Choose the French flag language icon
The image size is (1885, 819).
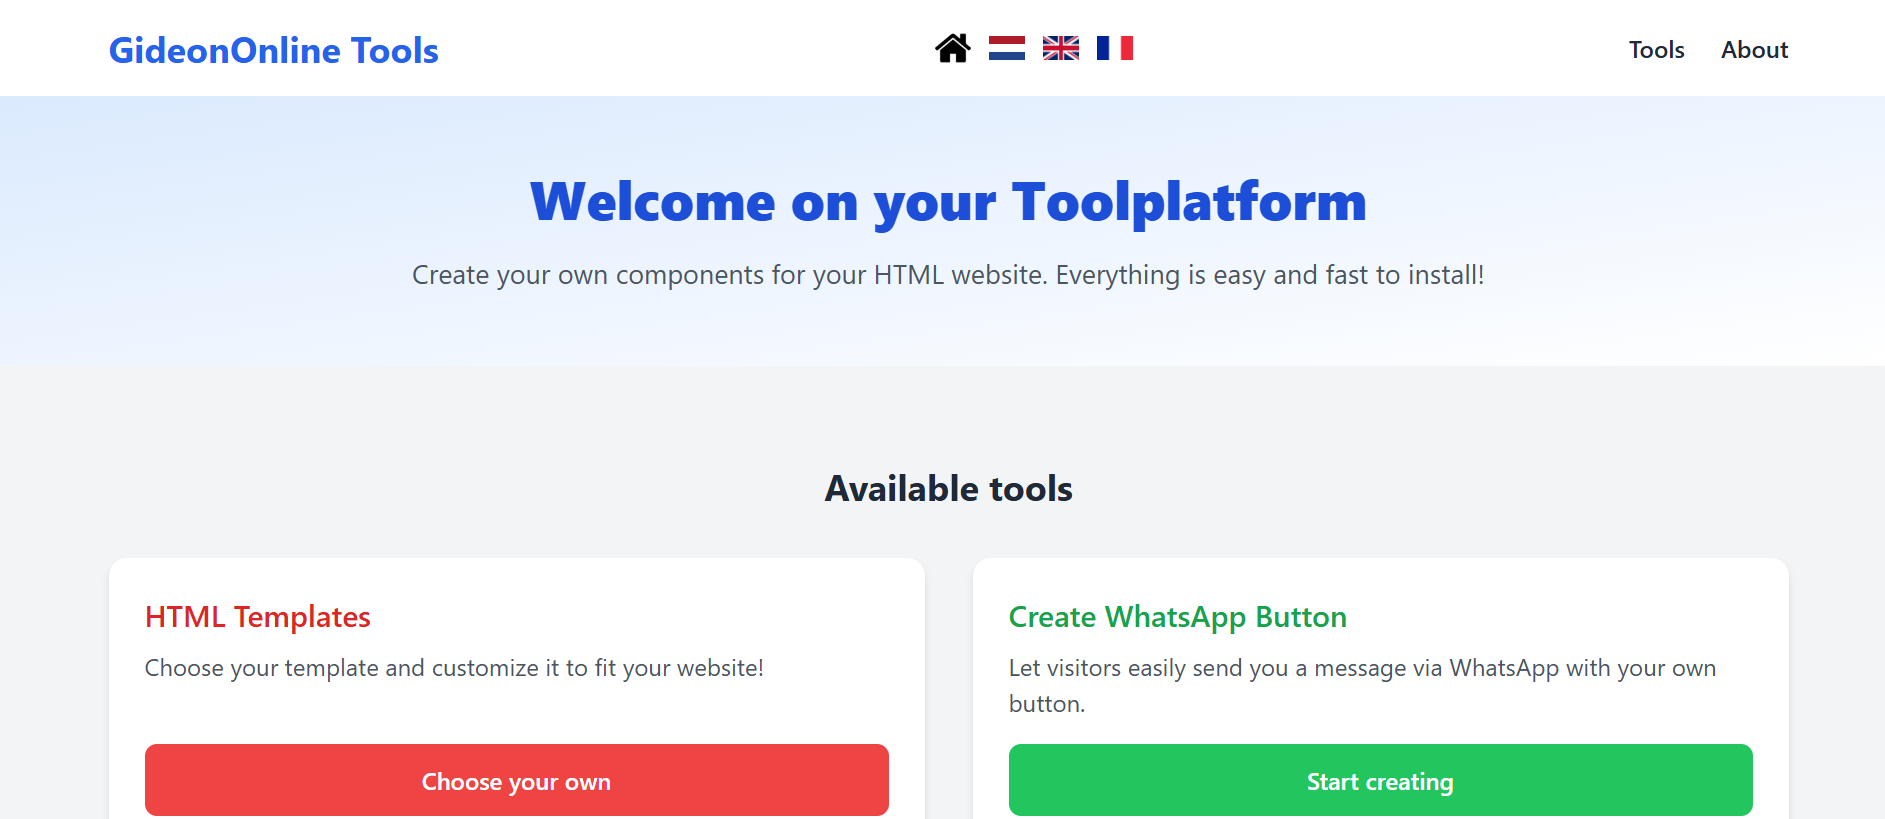1115,48
